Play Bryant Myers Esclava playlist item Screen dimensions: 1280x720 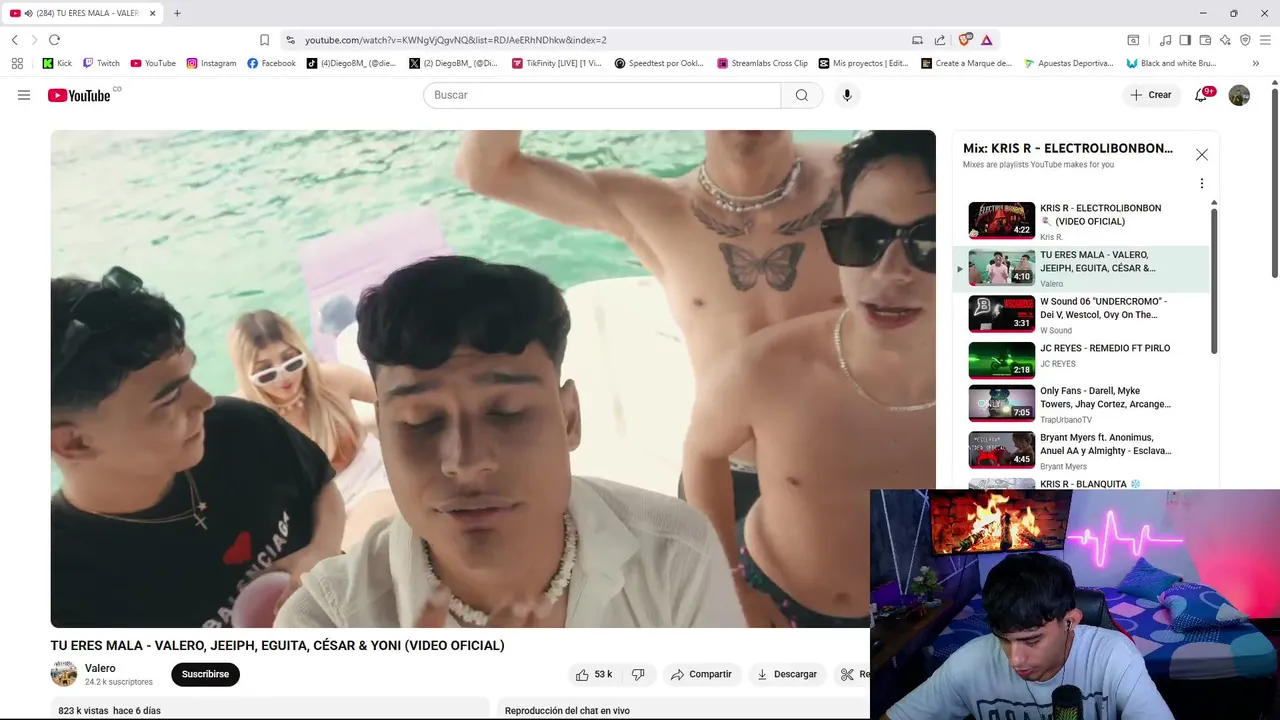coord(1086,450)
